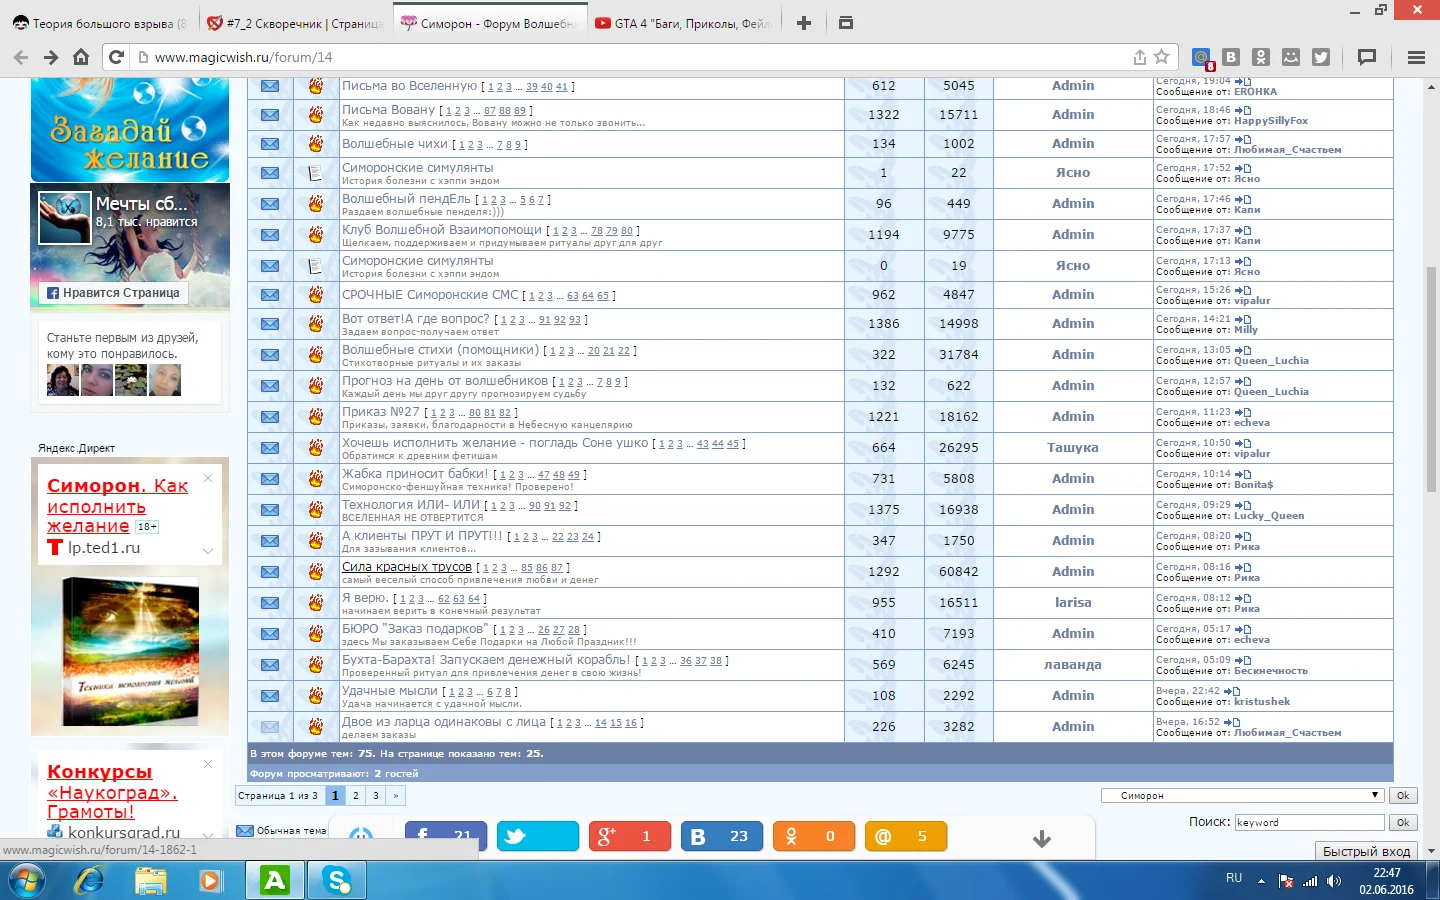Open the Конкурсы «Наукоград». Грамоты! ad link

[x=112, y=791]
